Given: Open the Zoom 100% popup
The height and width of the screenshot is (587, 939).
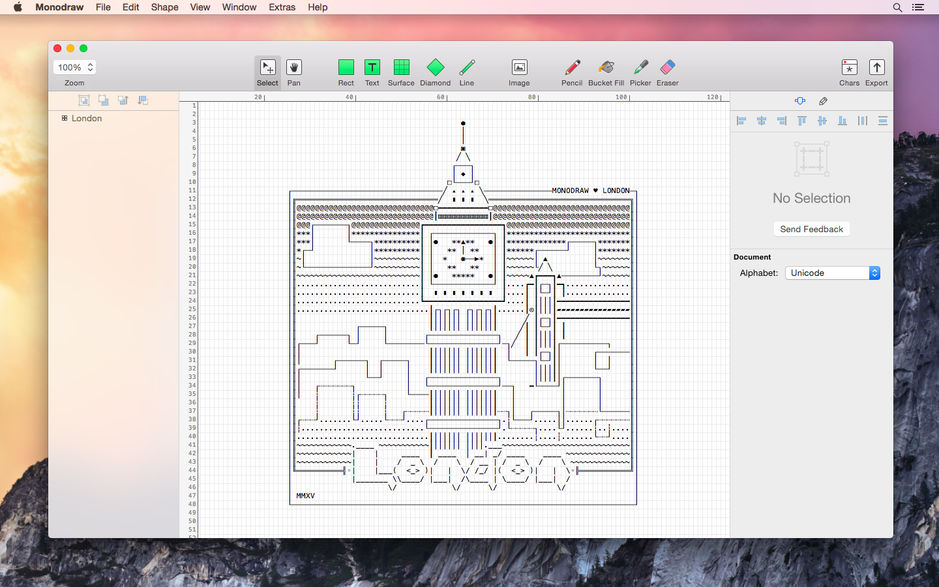Looking at the screenshot, I should [74, 67].
